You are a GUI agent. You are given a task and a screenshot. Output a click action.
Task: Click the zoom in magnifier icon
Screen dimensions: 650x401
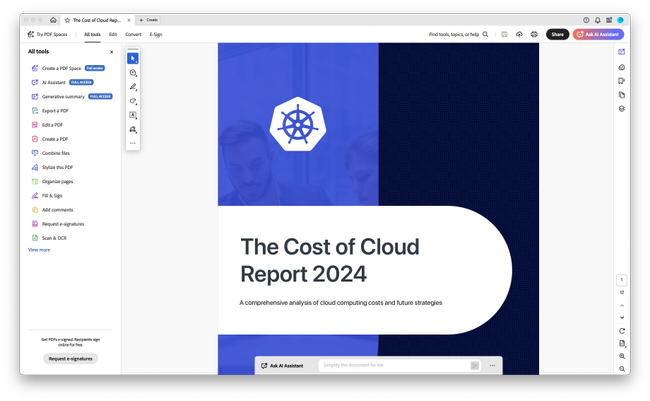point(622,356)
